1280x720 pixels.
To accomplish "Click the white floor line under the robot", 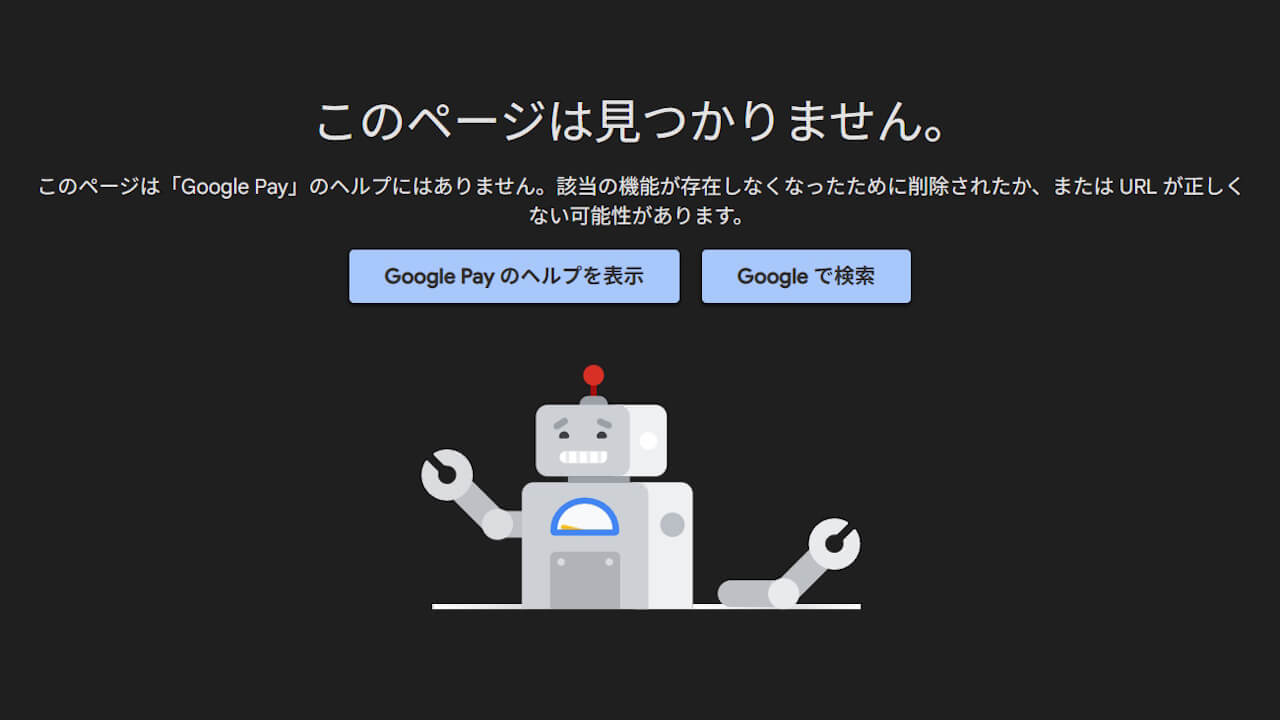I will point(646,606).
